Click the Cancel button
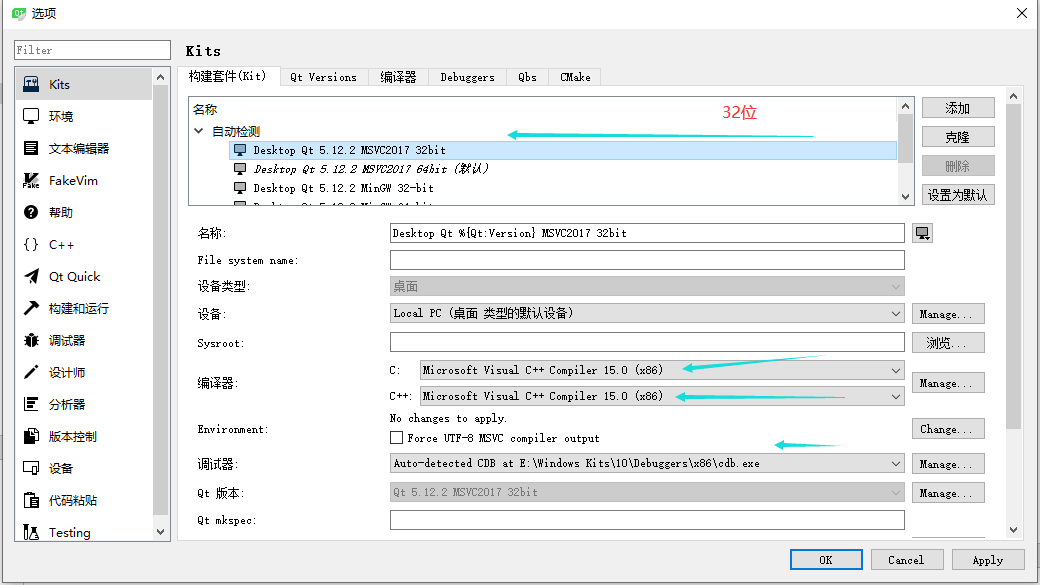Image resolution: width=1040 pixels, height=585 pixels. [x=907, y=560]
